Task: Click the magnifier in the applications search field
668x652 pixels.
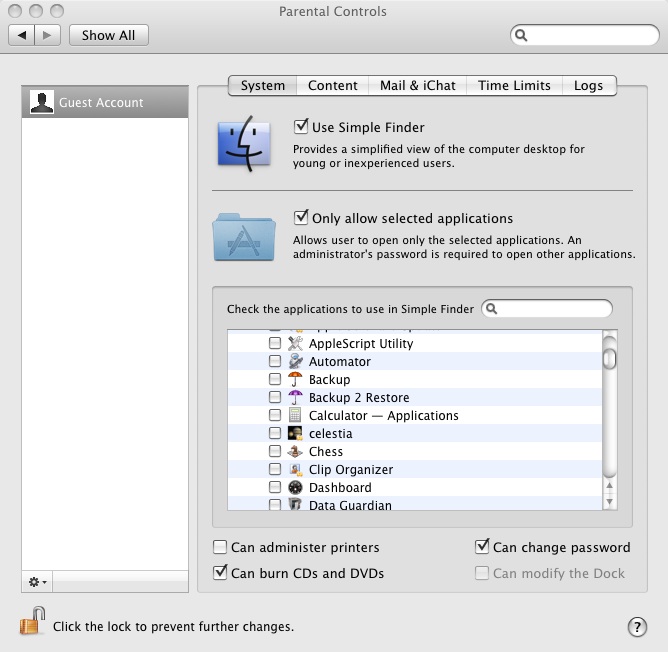Action: (x=491, y=309)
